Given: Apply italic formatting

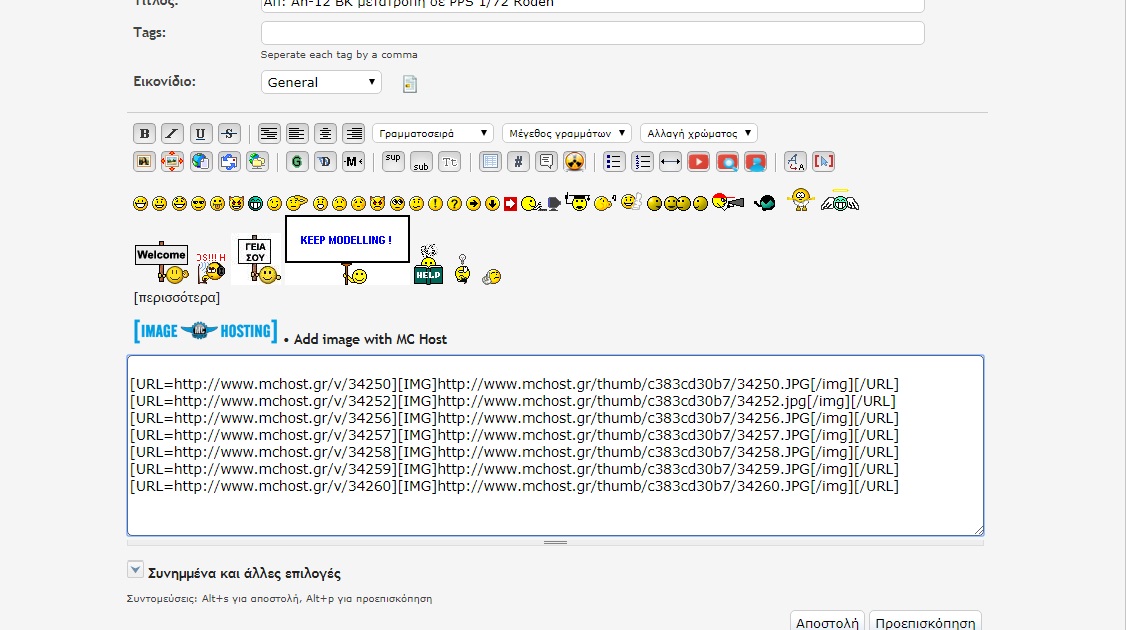Looking at the screenshot, I should coord(172,134).
